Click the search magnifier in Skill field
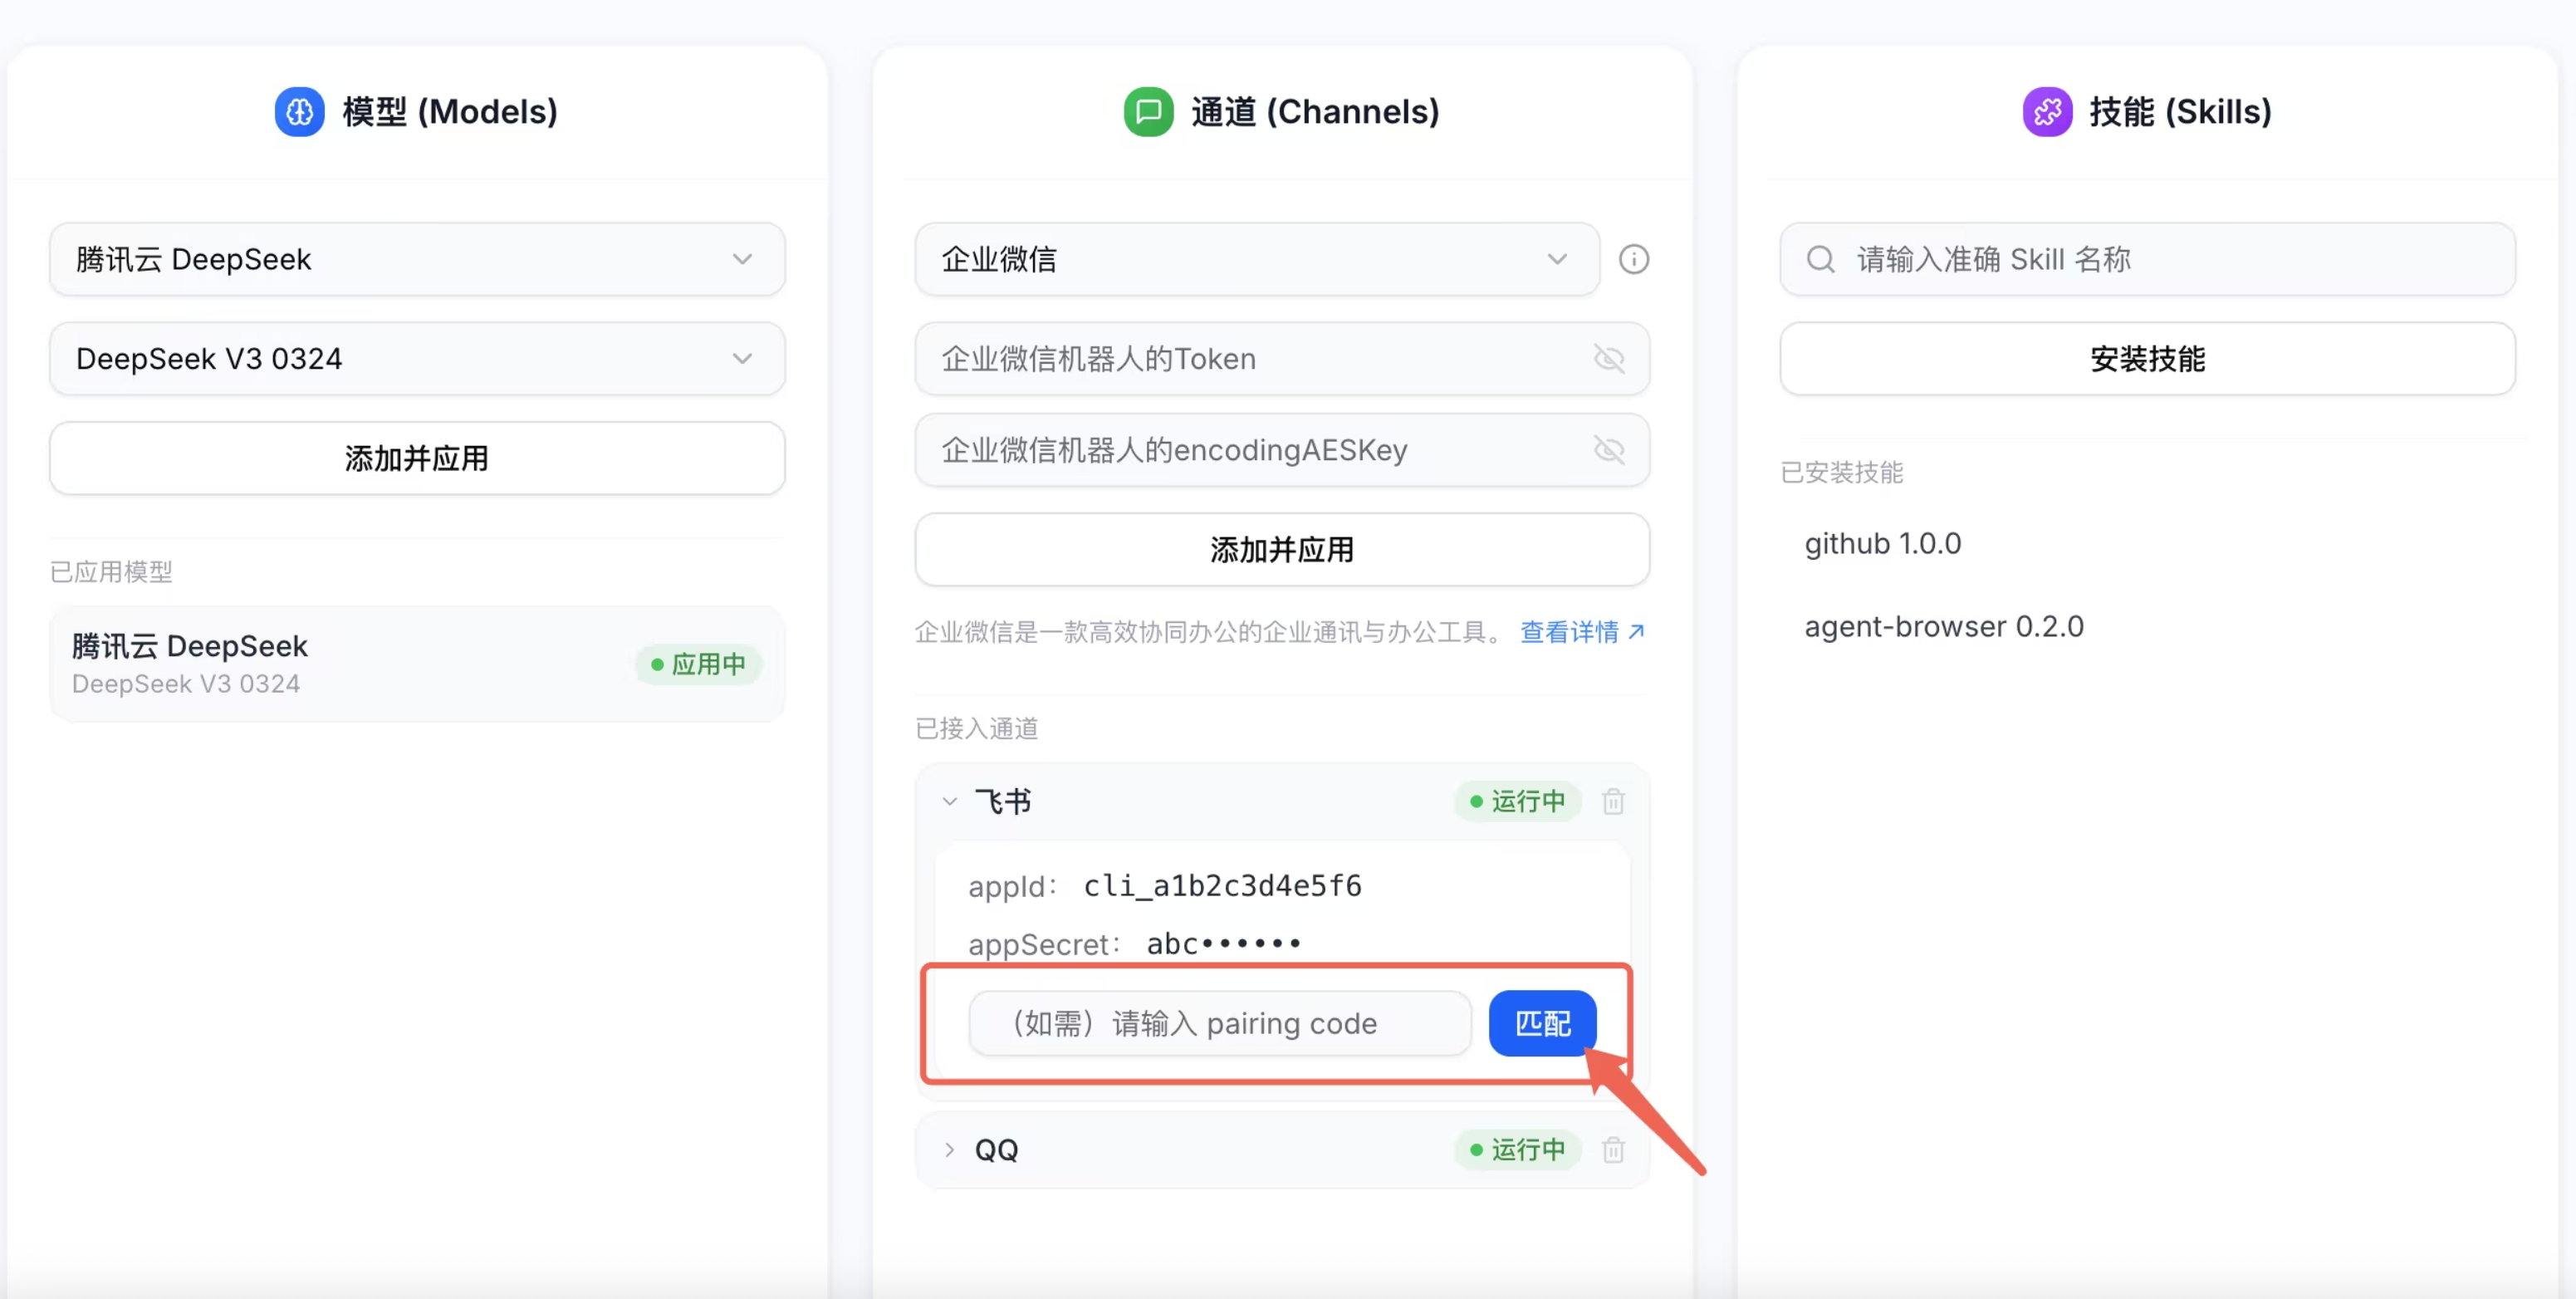This screenshot has height=1299, width=2576. tap(1820, 260)
